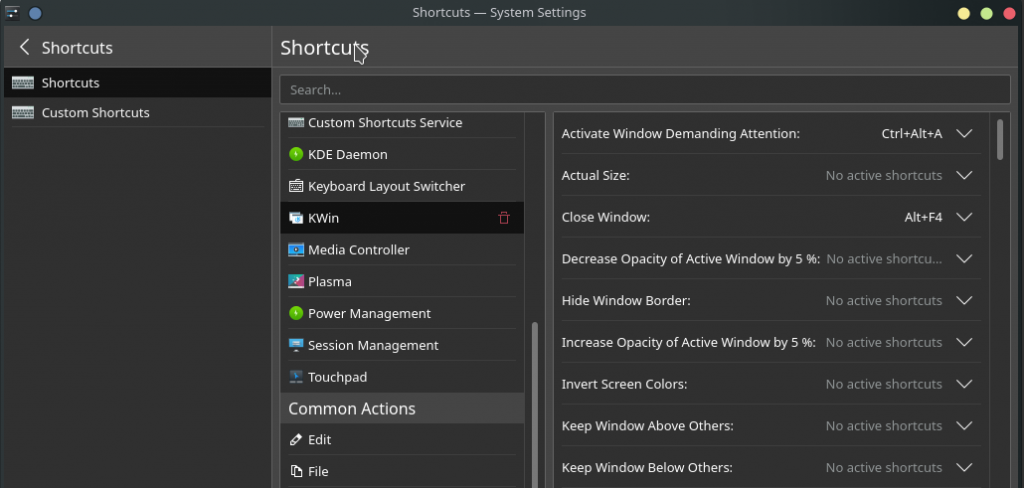Select Keyboard Layout Switcher component
This screenshot has width=1024, height=488.
point(402,186)
